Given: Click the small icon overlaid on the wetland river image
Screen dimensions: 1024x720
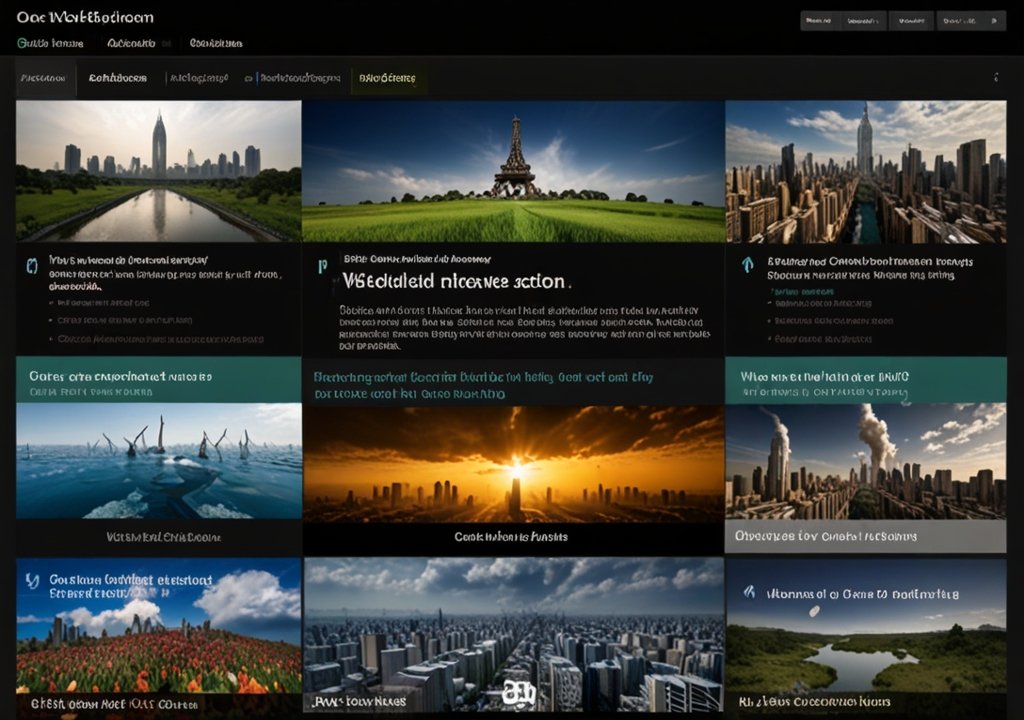Looking at the screenshot, I should 750,593.
